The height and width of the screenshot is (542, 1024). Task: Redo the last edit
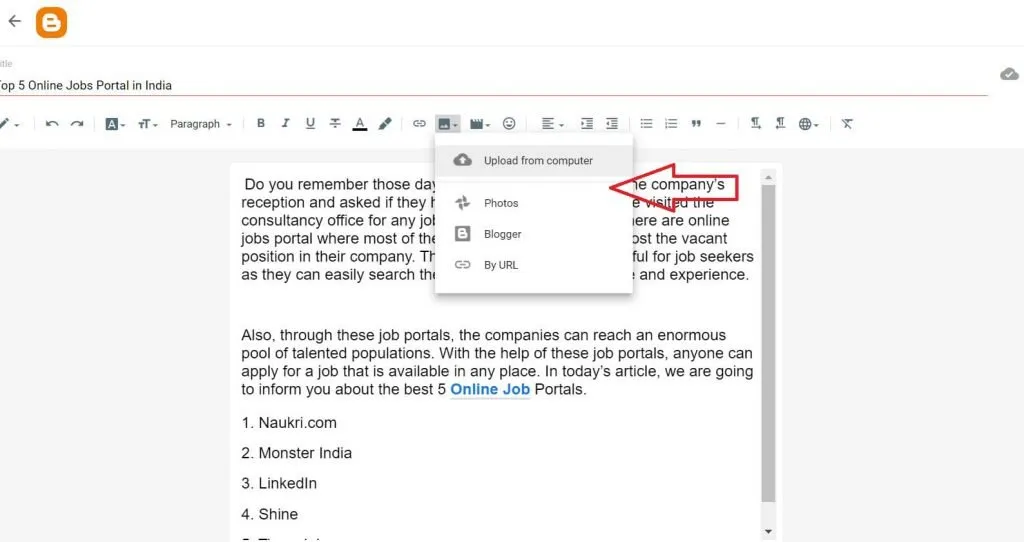point(77,123)
